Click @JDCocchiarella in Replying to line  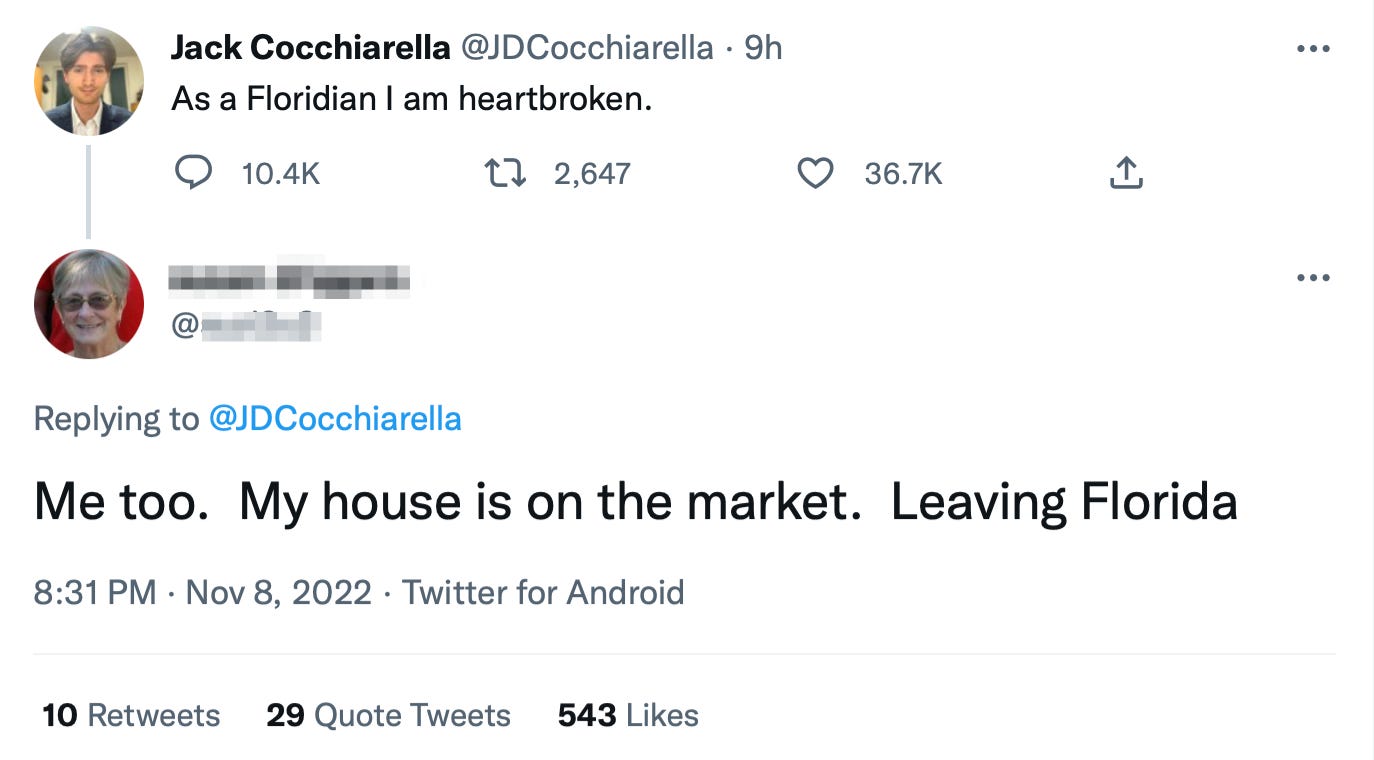(x=335, y=418)
